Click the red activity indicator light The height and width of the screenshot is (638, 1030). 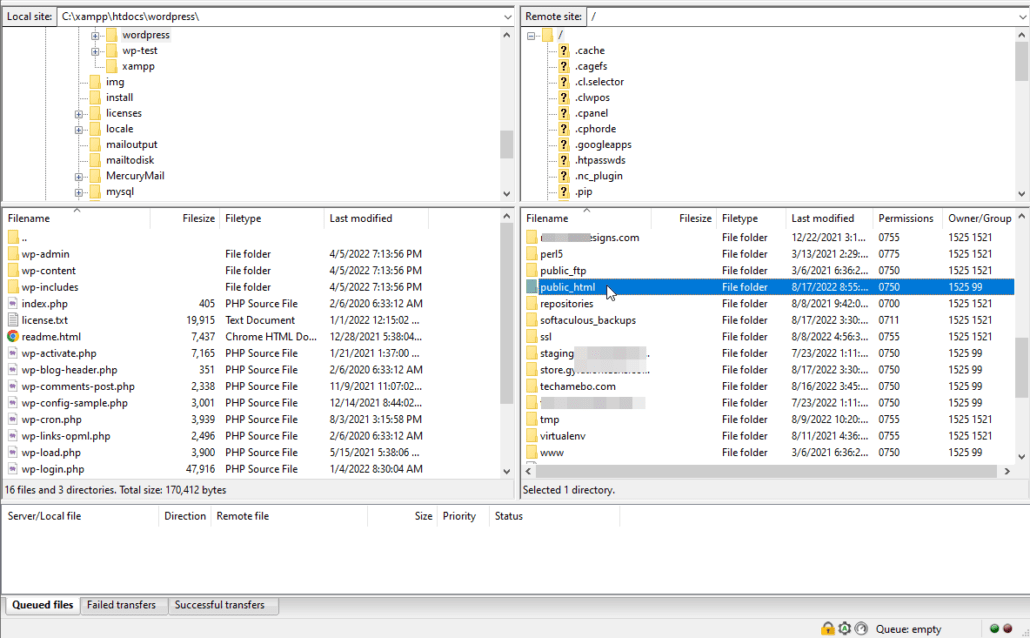(1008, 629)
